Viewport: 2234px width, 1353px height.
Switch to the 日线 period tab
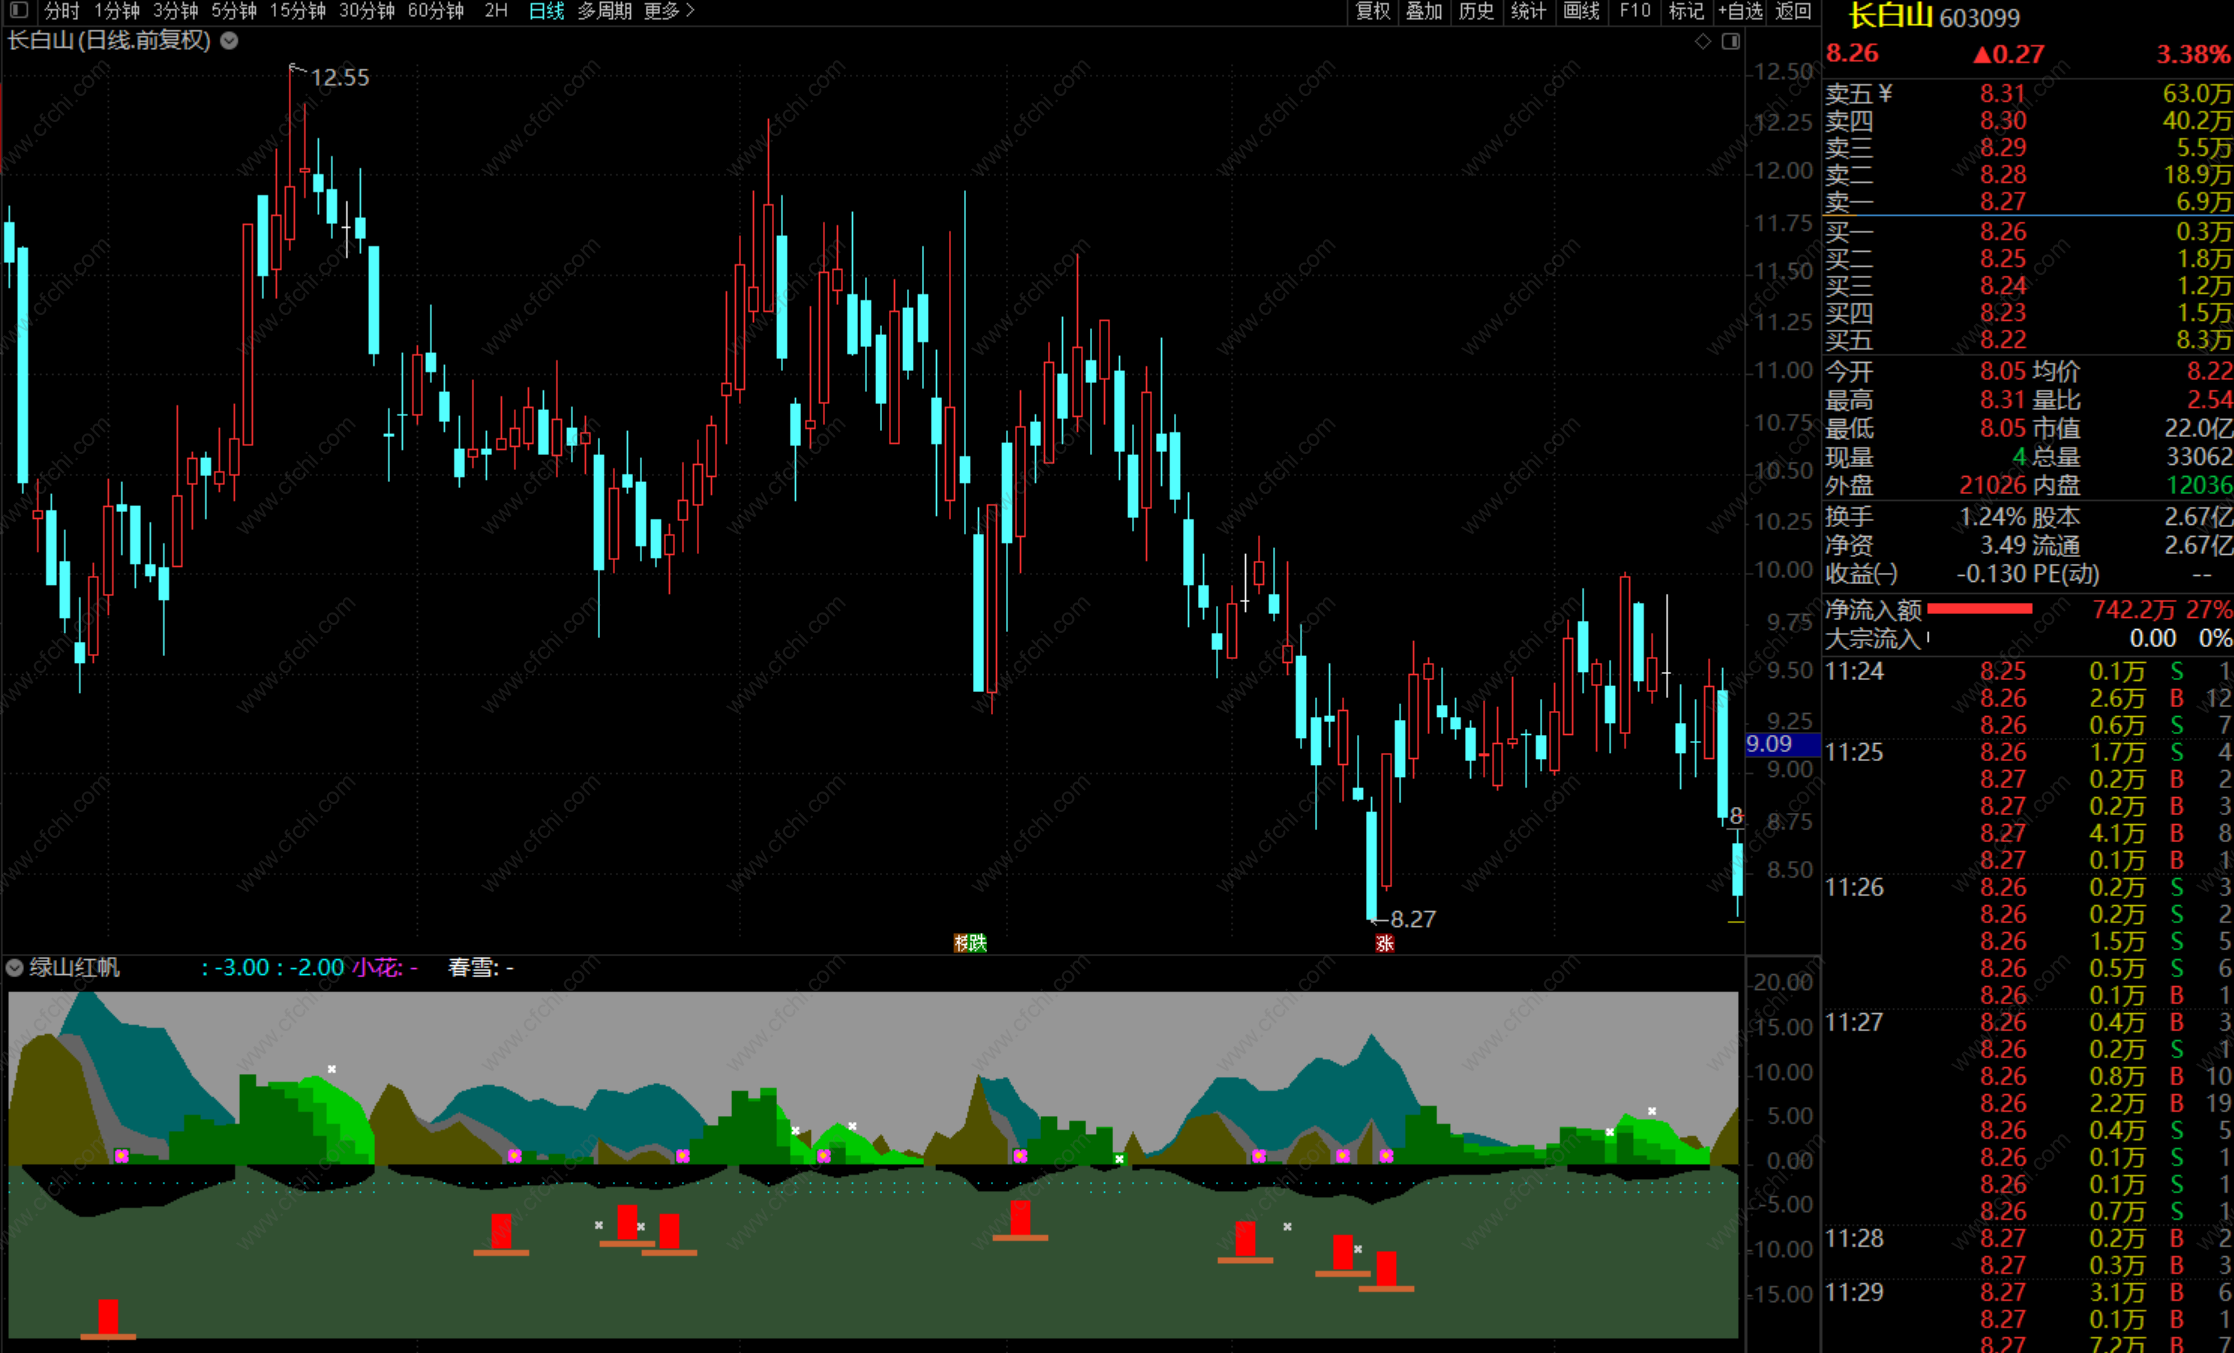[546, 11]
